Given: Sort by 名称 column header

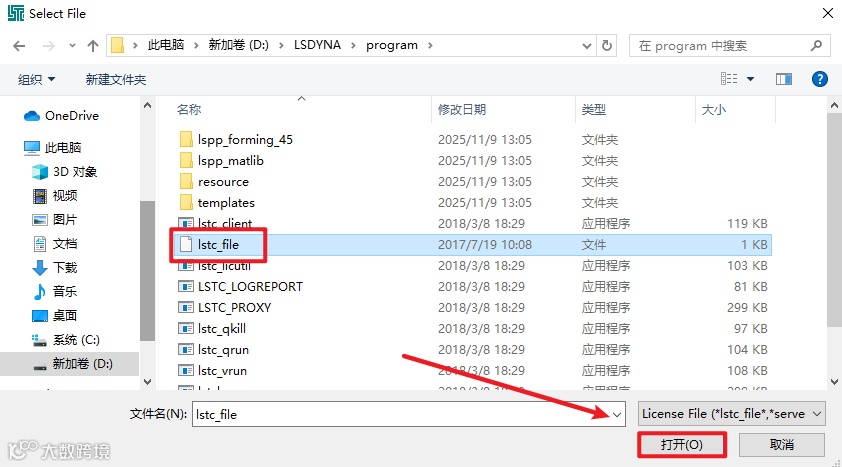Looking at the screenshot, I should coord(189,110).
